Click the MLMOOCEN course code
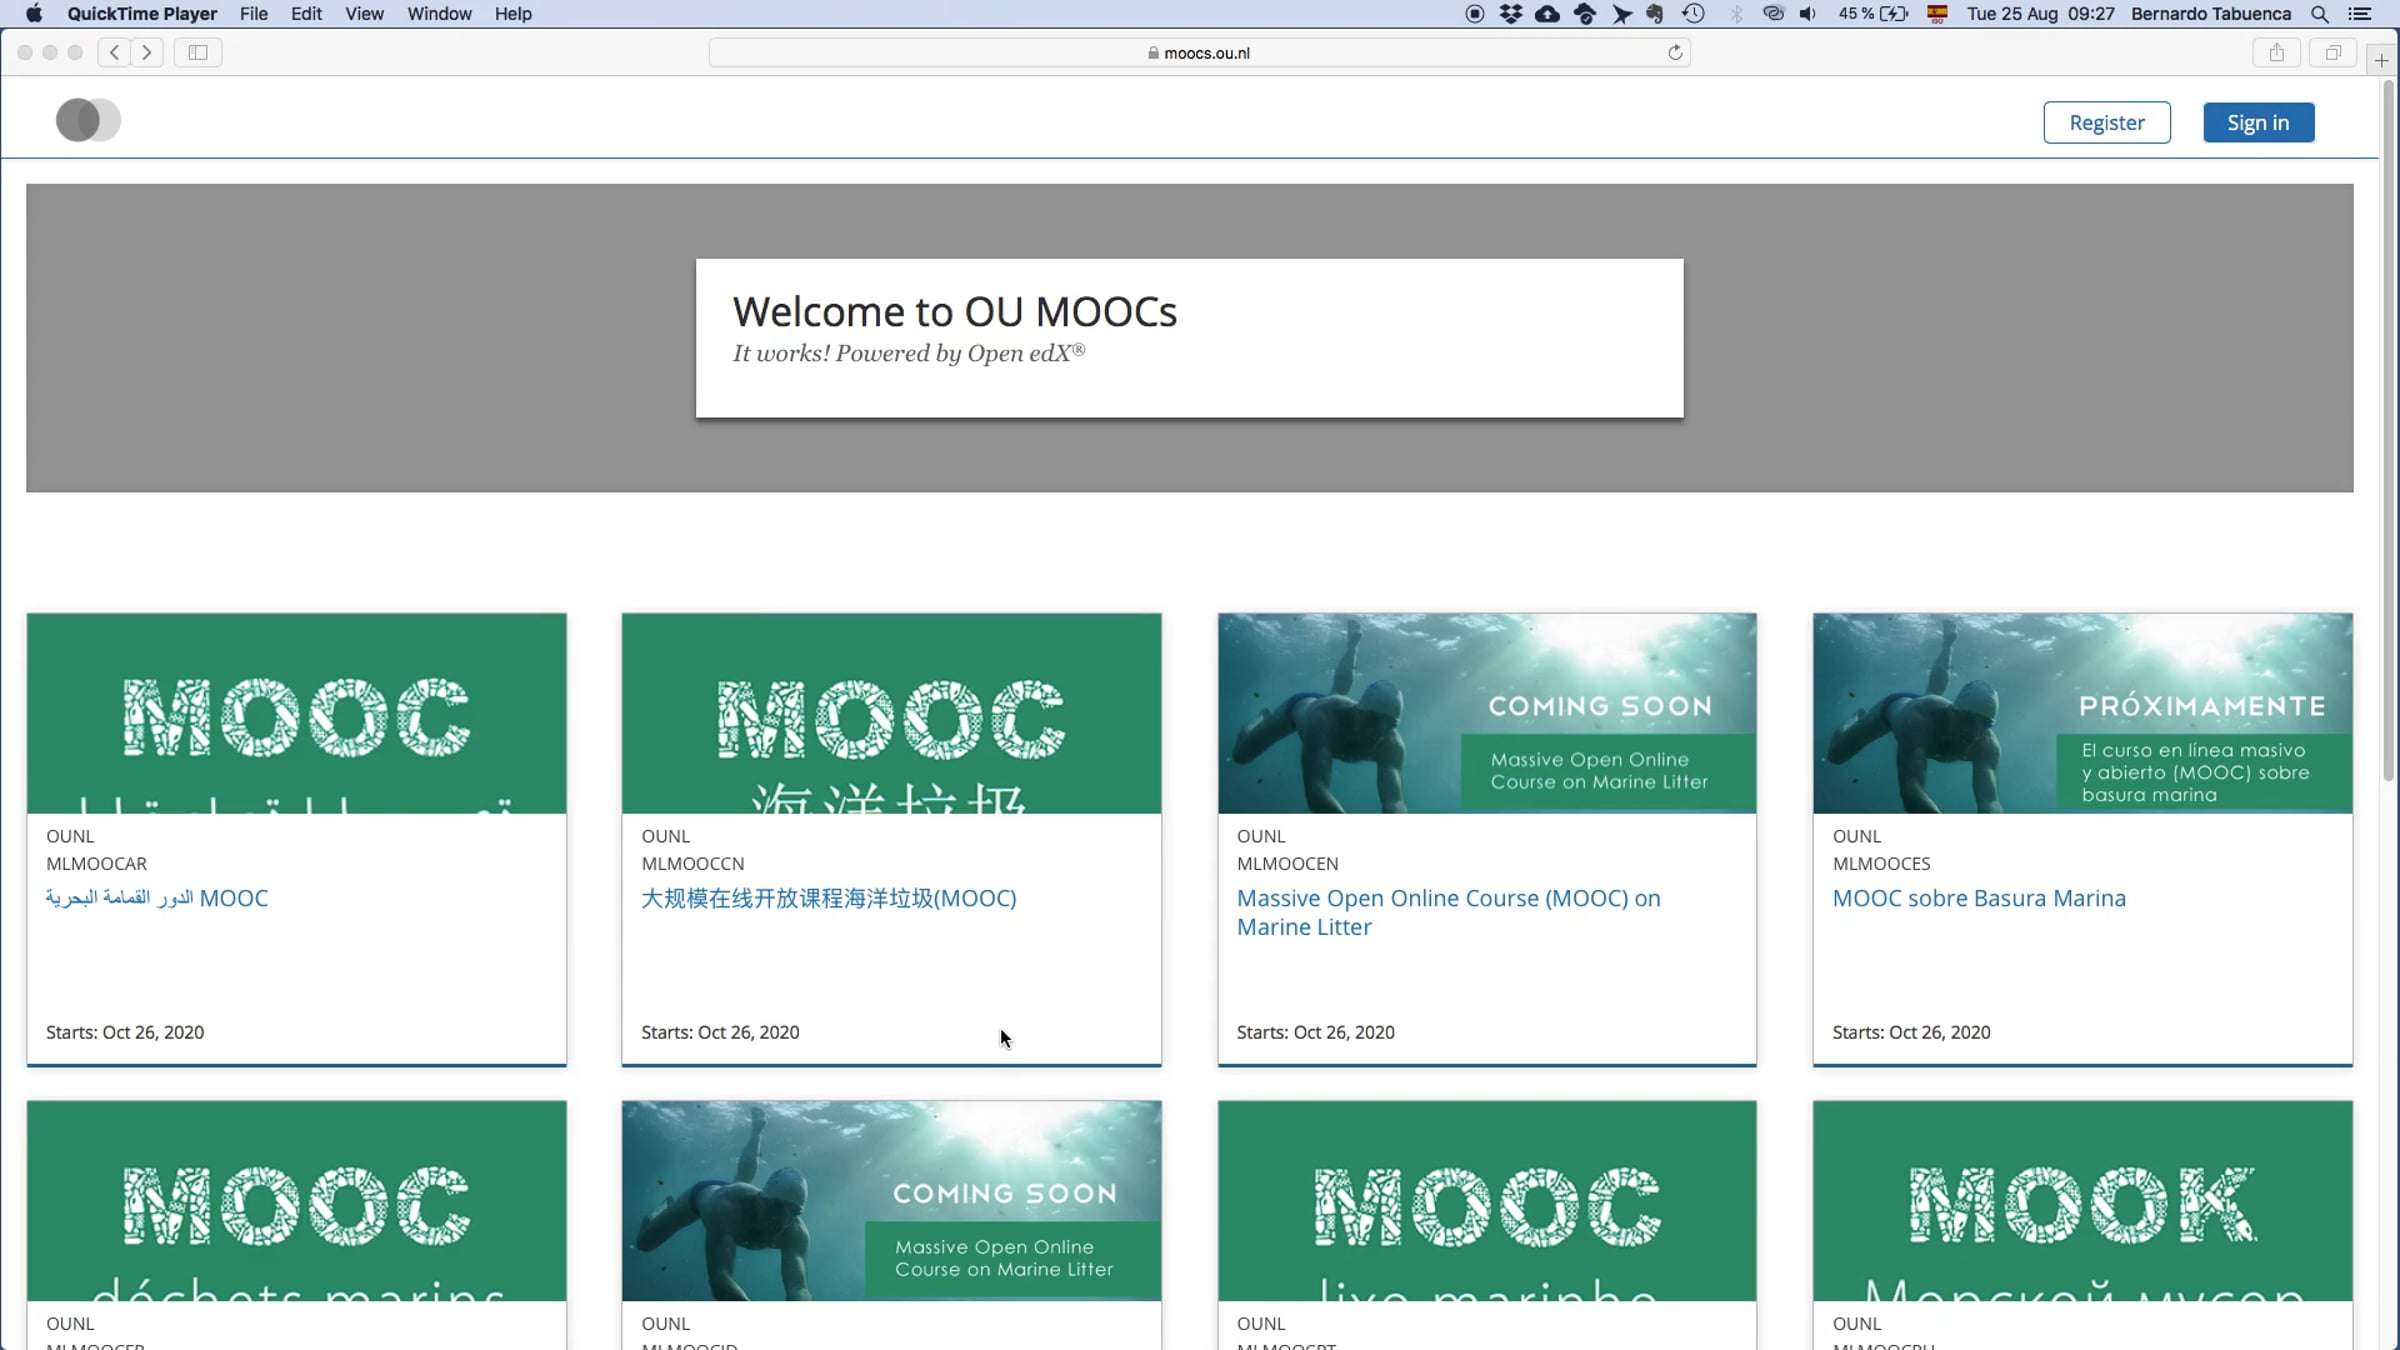This screenshot has height=1350, width=2400. click(1288, 863)
